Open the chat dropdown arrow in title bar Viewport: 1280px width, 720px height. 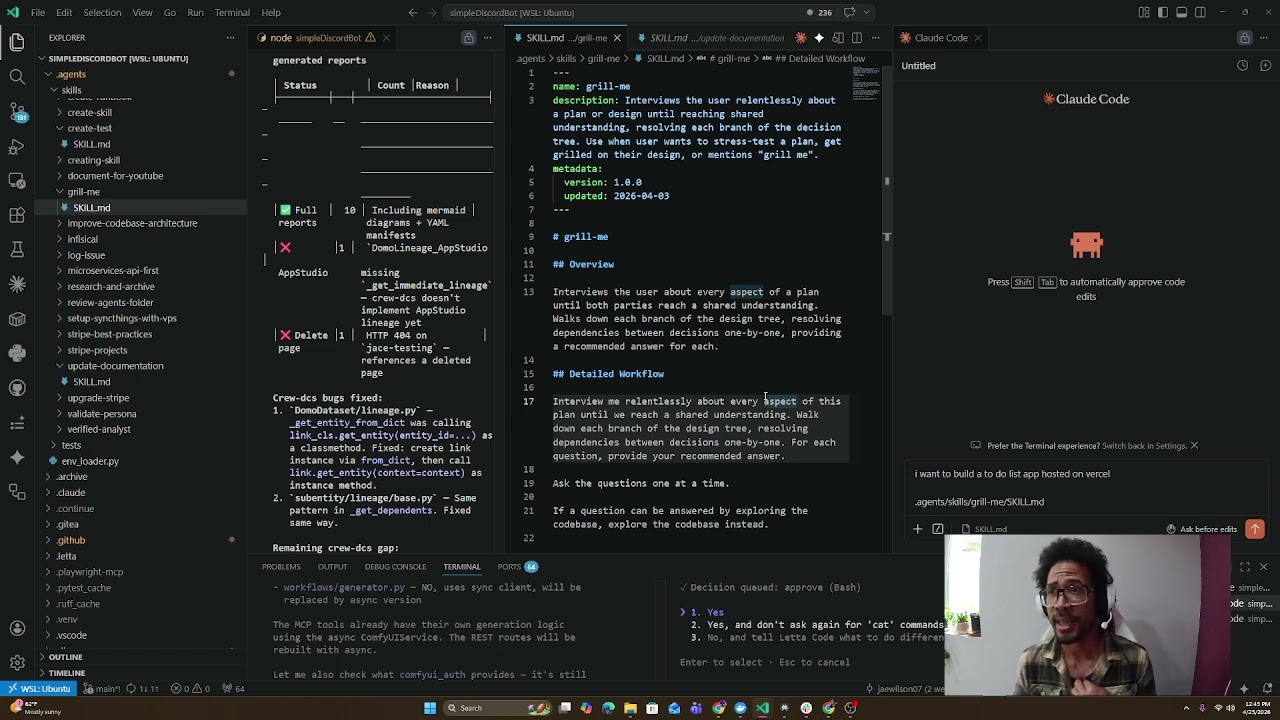coord(868,12)
